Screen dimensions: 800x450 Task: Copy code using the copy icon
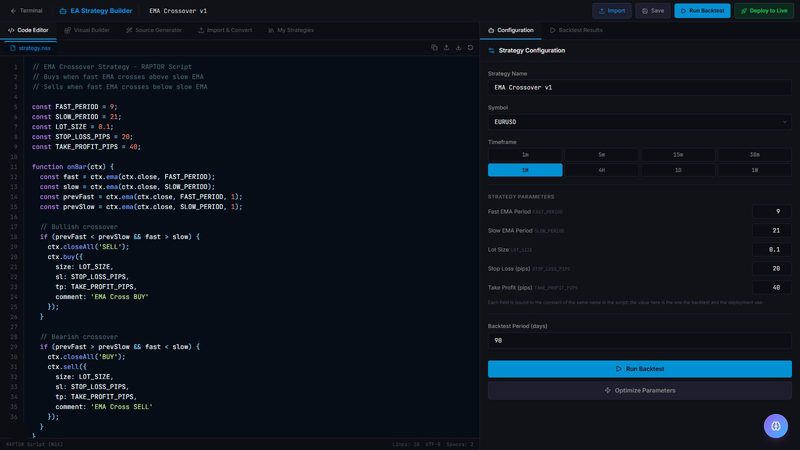[434, 47]
